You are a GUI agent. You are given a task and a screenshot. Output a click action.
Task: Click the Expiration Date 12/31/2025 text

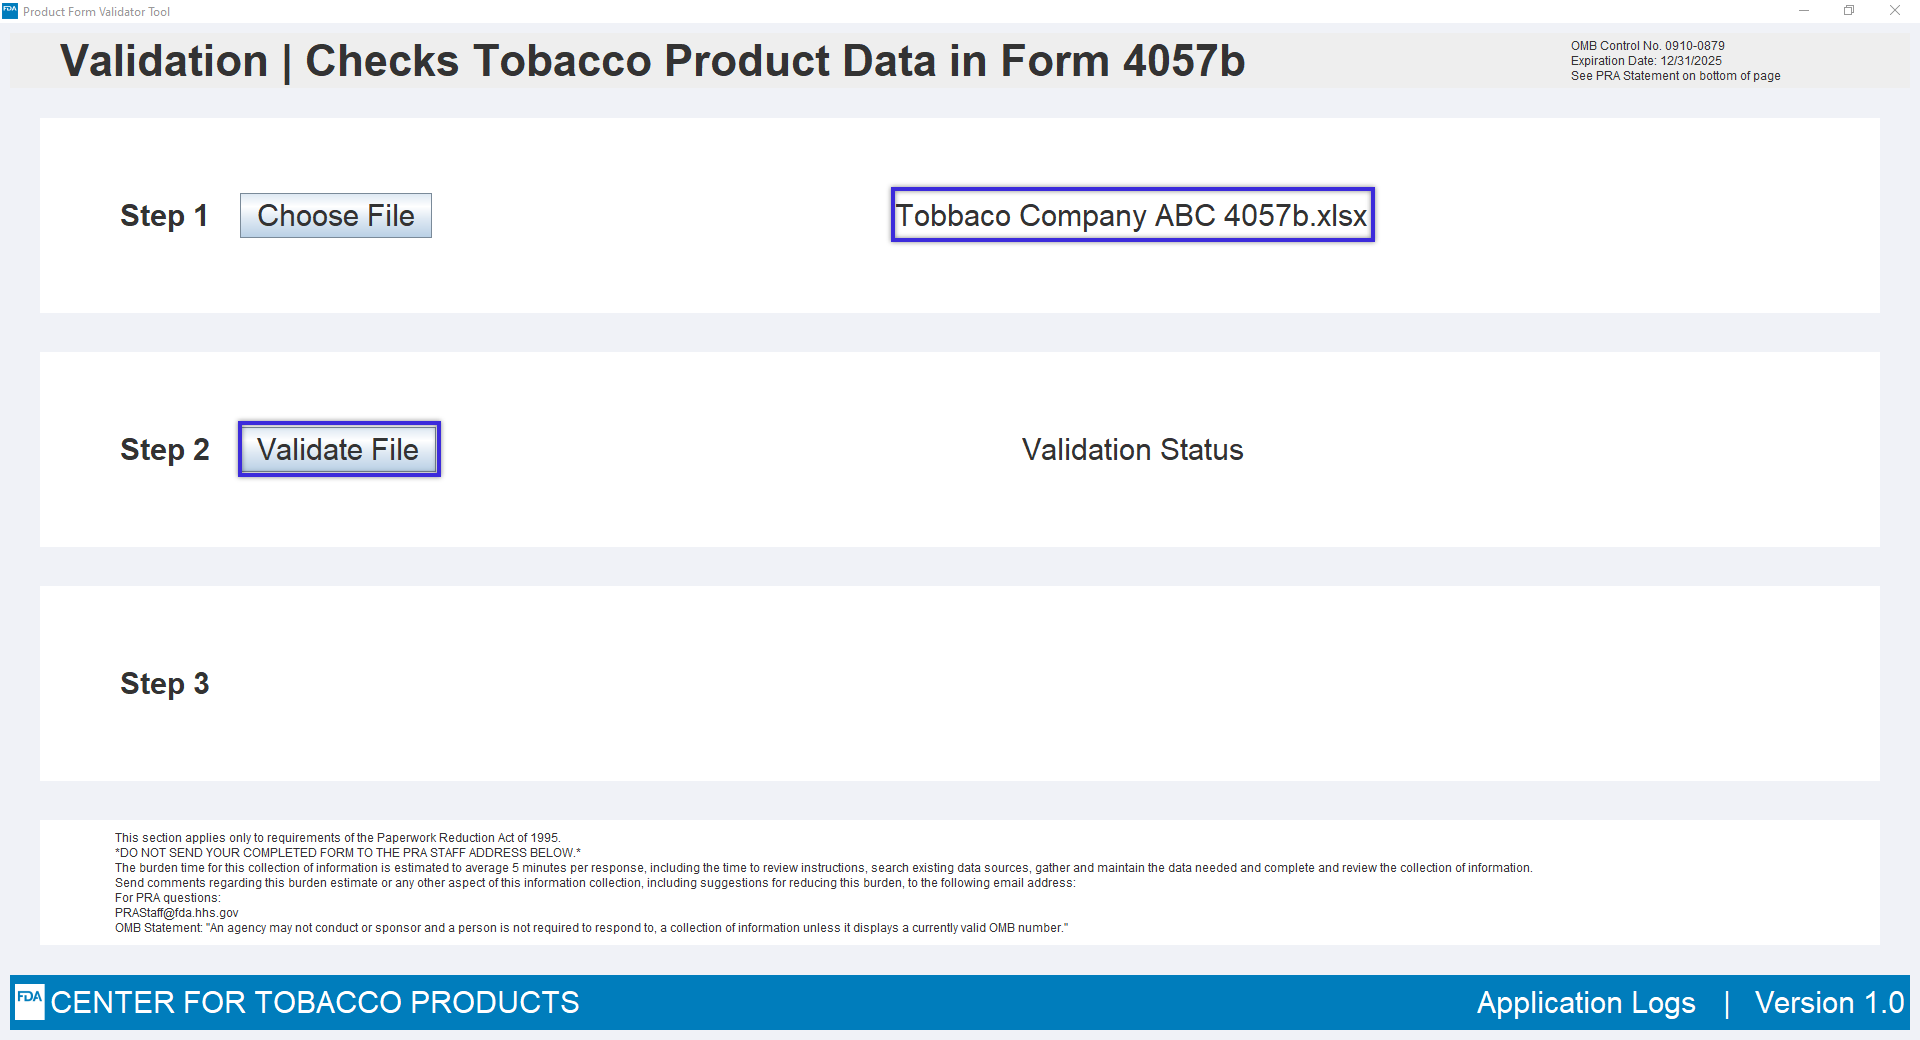coord(1646,61)
